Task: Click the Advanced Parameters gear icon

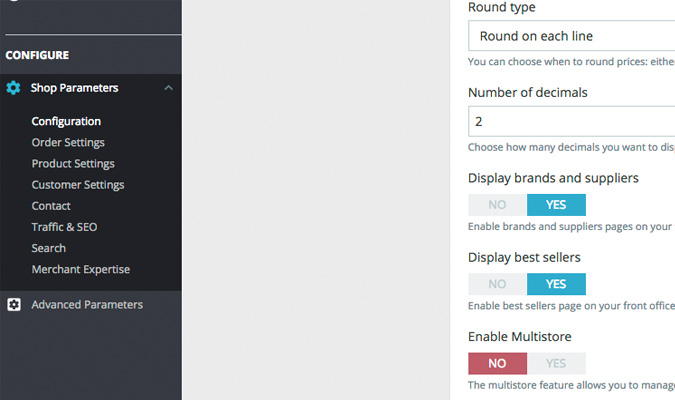Action: [x=14, y=305]
